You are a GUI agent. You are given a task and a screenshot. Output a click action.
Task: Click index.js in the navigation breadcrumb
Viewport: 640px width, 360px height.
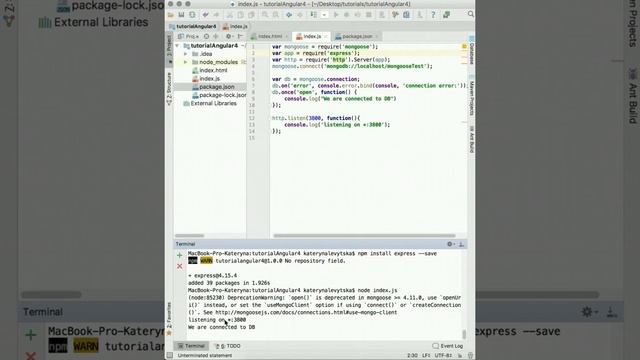[236, 26]
